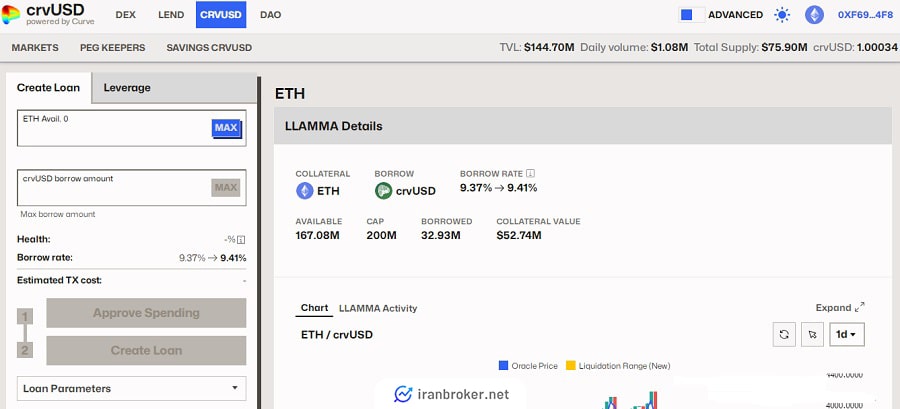
Task: Select the chart cursor pointer tool
Action: tap(812, 334)
